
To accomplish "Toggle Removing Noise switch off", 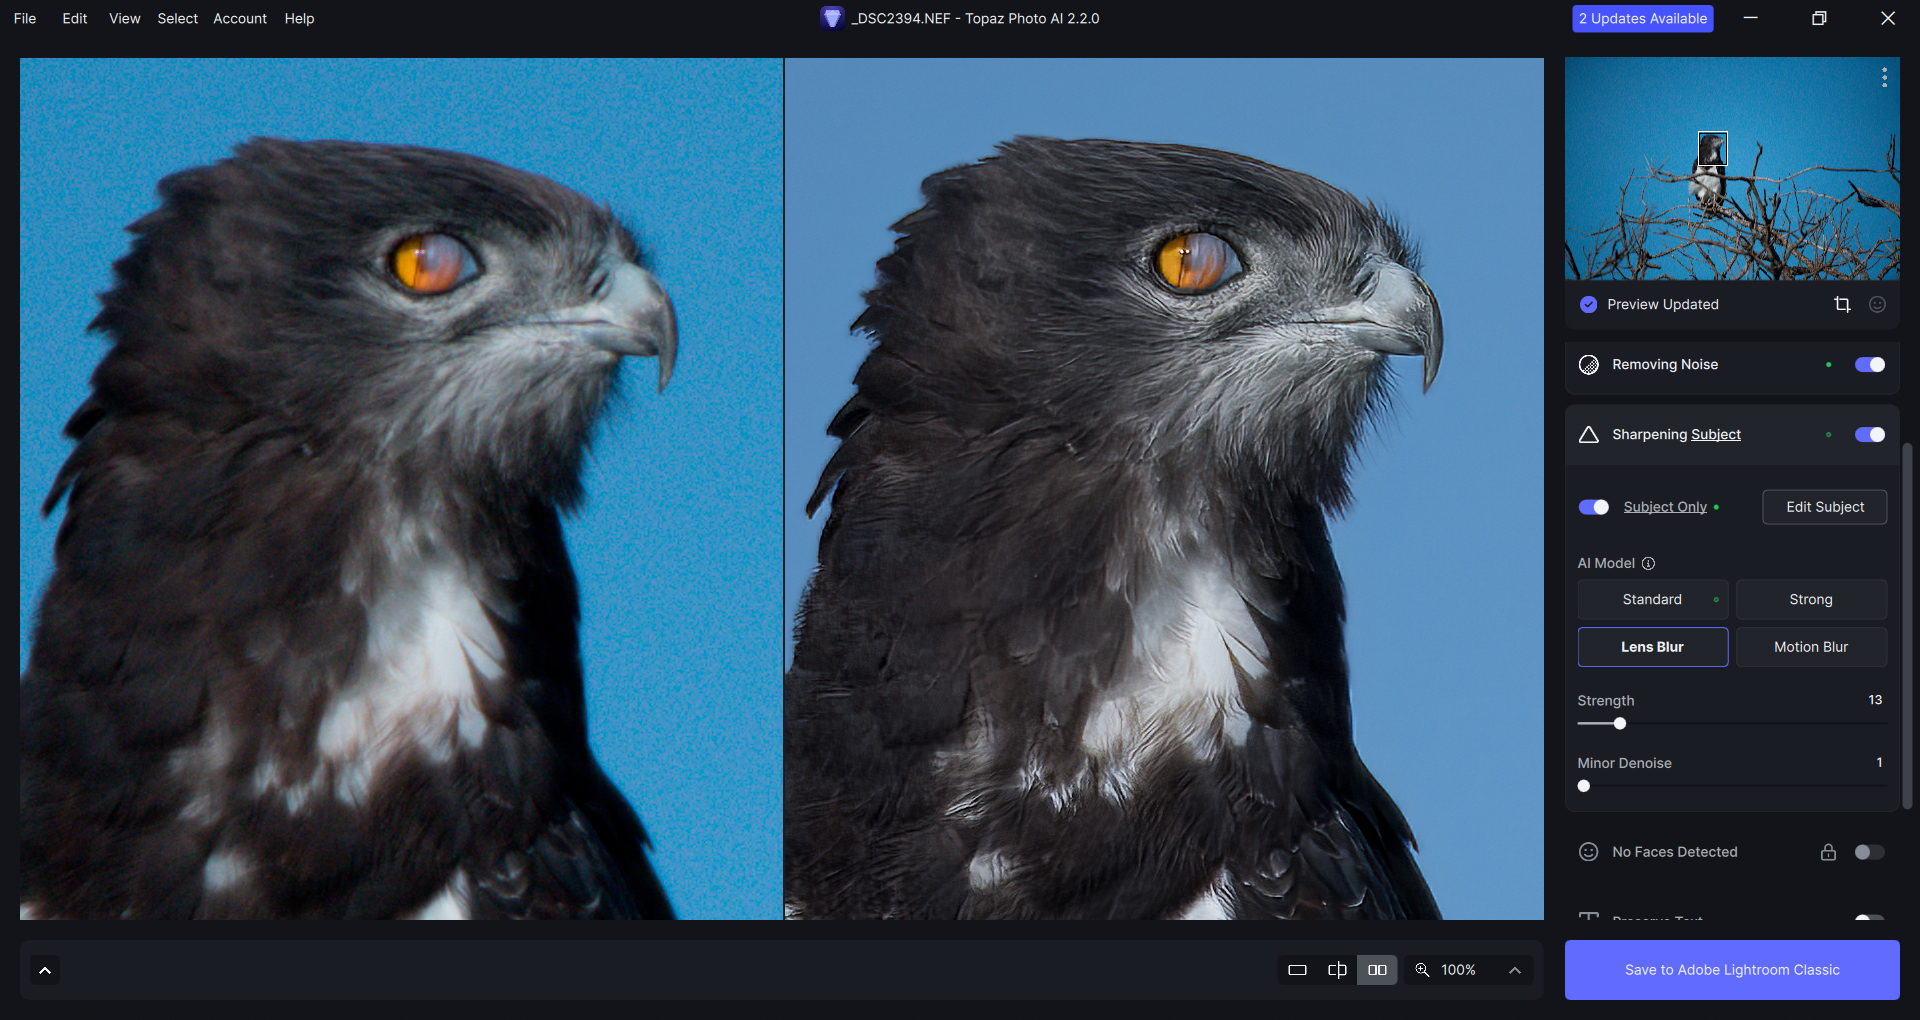I will tap(1869, 365).
